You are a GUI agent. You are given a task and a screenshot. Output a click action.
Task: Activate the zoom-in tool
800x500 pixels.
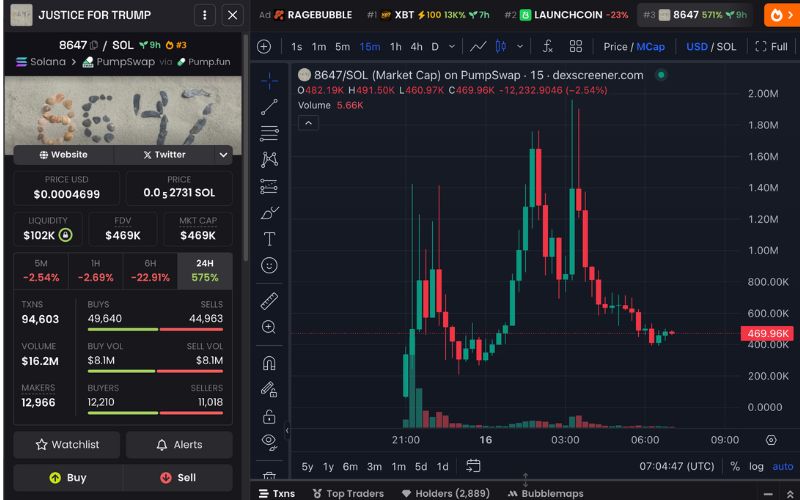269,327
